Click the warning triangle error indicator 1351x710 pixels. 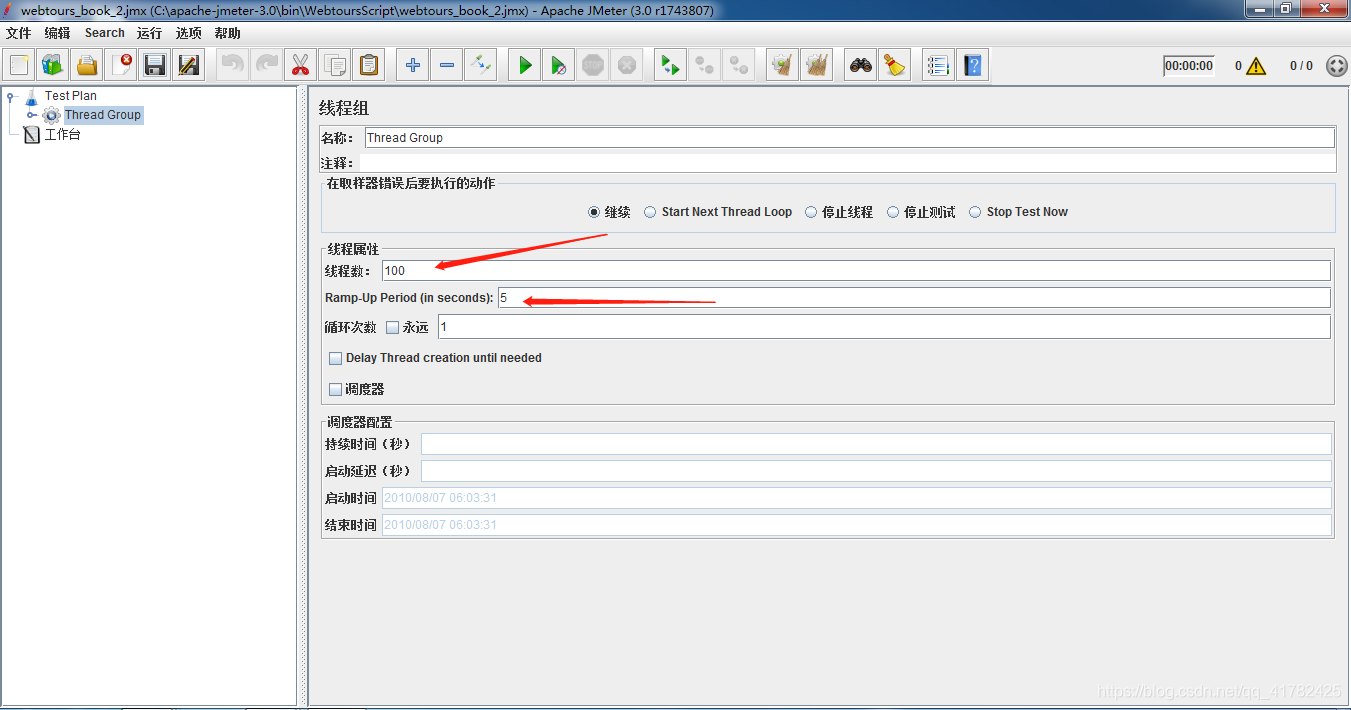click(x=1256, y=66)
